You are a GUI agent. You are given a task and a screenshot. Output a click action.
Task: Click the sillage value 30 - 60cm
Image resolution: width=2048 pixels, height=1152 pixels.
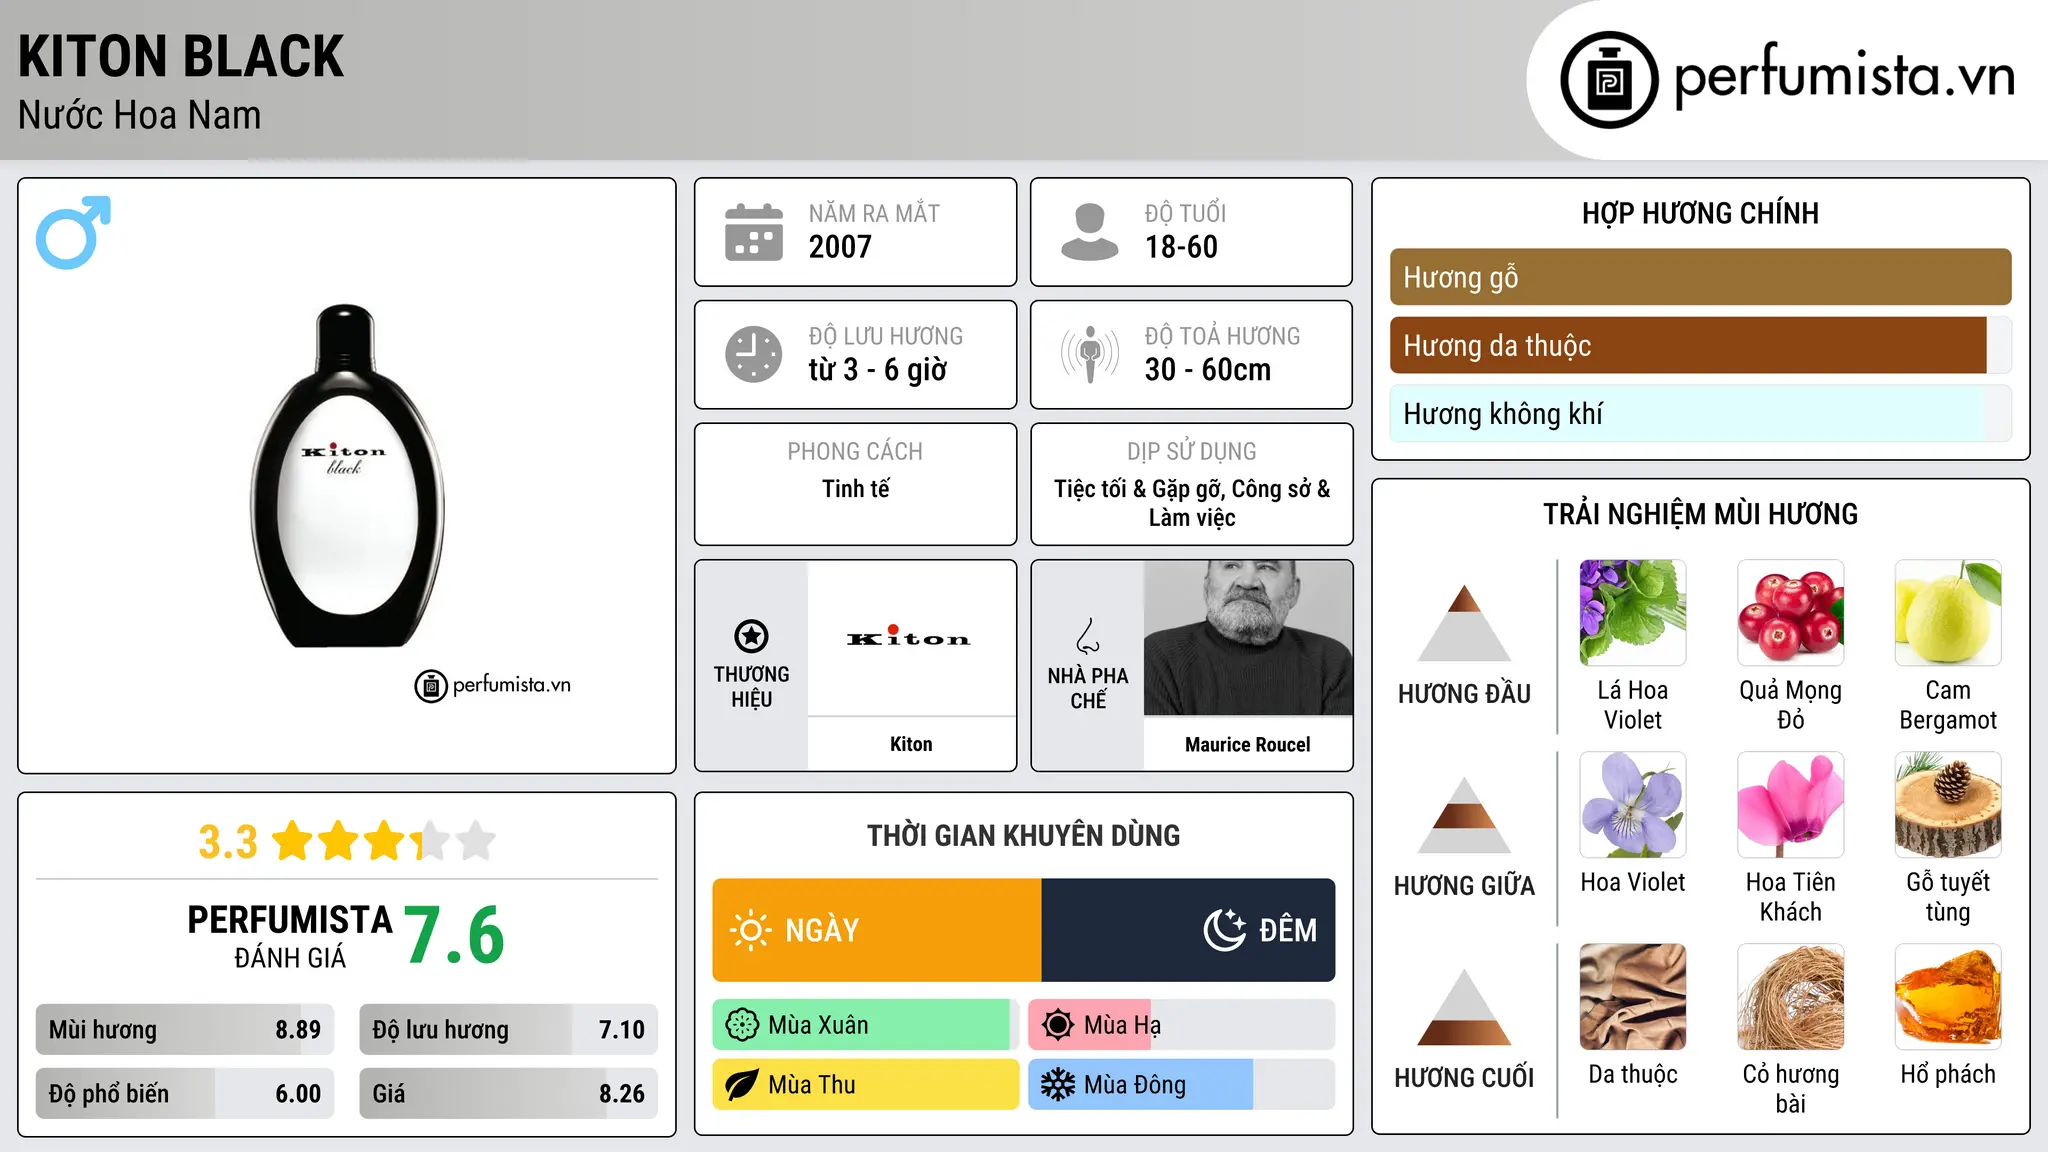tap(1208, 370)
